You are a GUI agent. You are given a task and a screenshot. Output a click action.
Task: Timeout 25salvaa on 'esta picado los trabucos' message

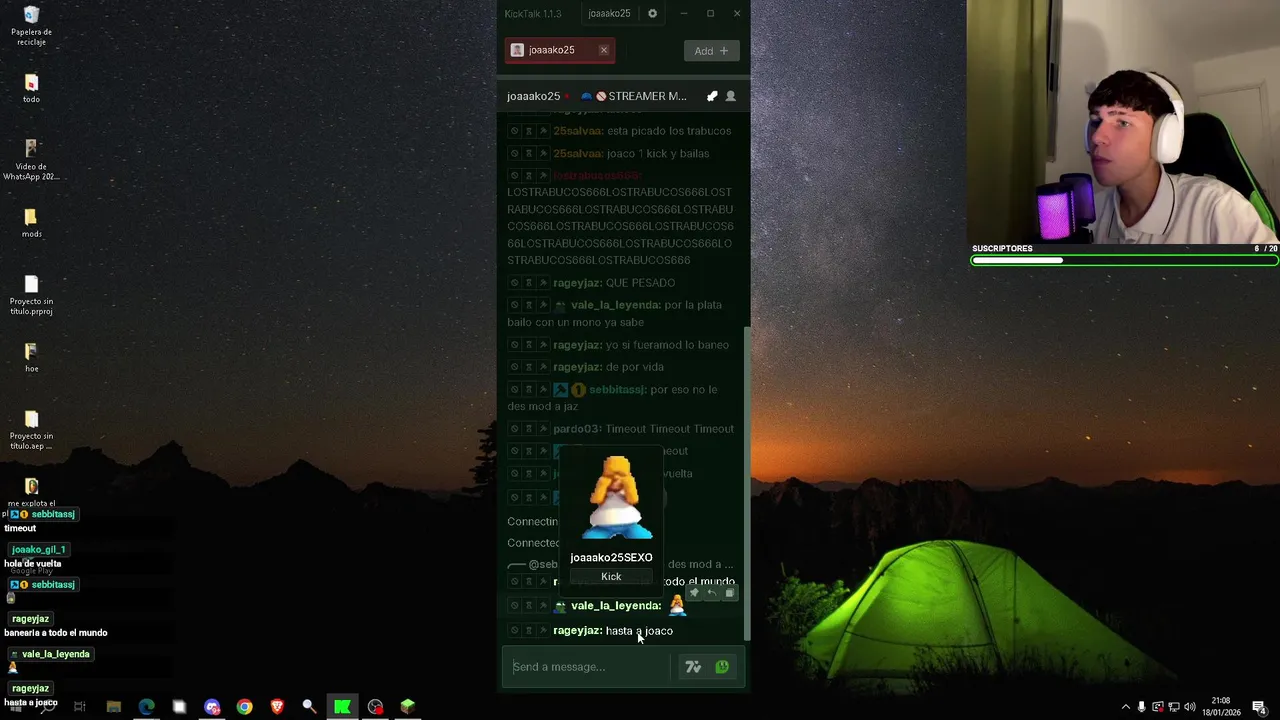pos(529,131)
